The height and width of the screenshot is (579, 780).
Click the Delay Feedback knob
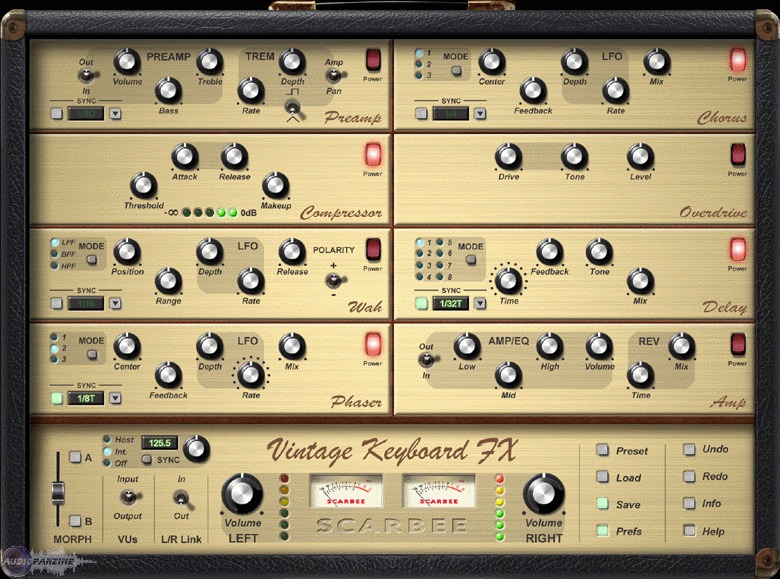(549, 252)
